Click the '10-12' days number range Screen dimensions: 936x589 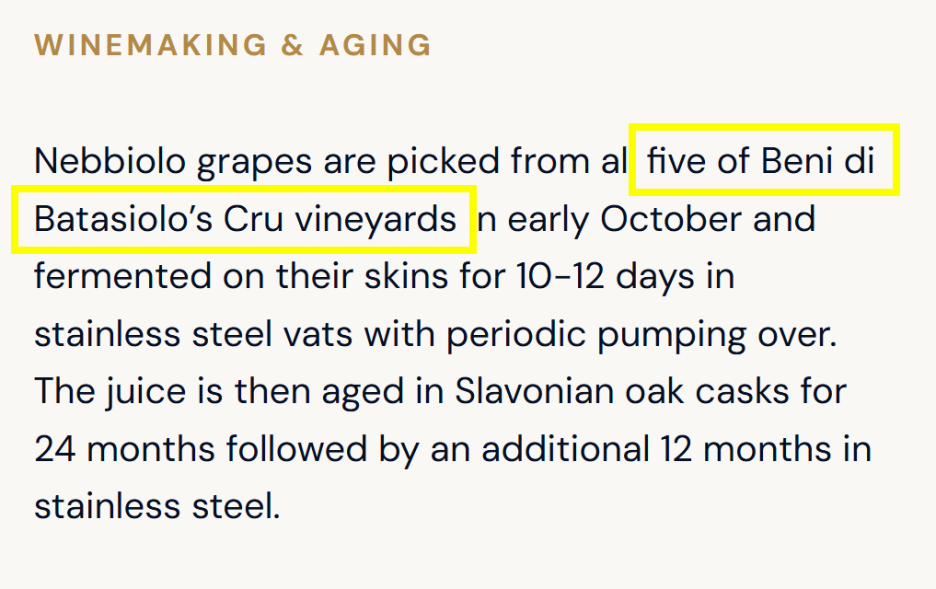561,277
